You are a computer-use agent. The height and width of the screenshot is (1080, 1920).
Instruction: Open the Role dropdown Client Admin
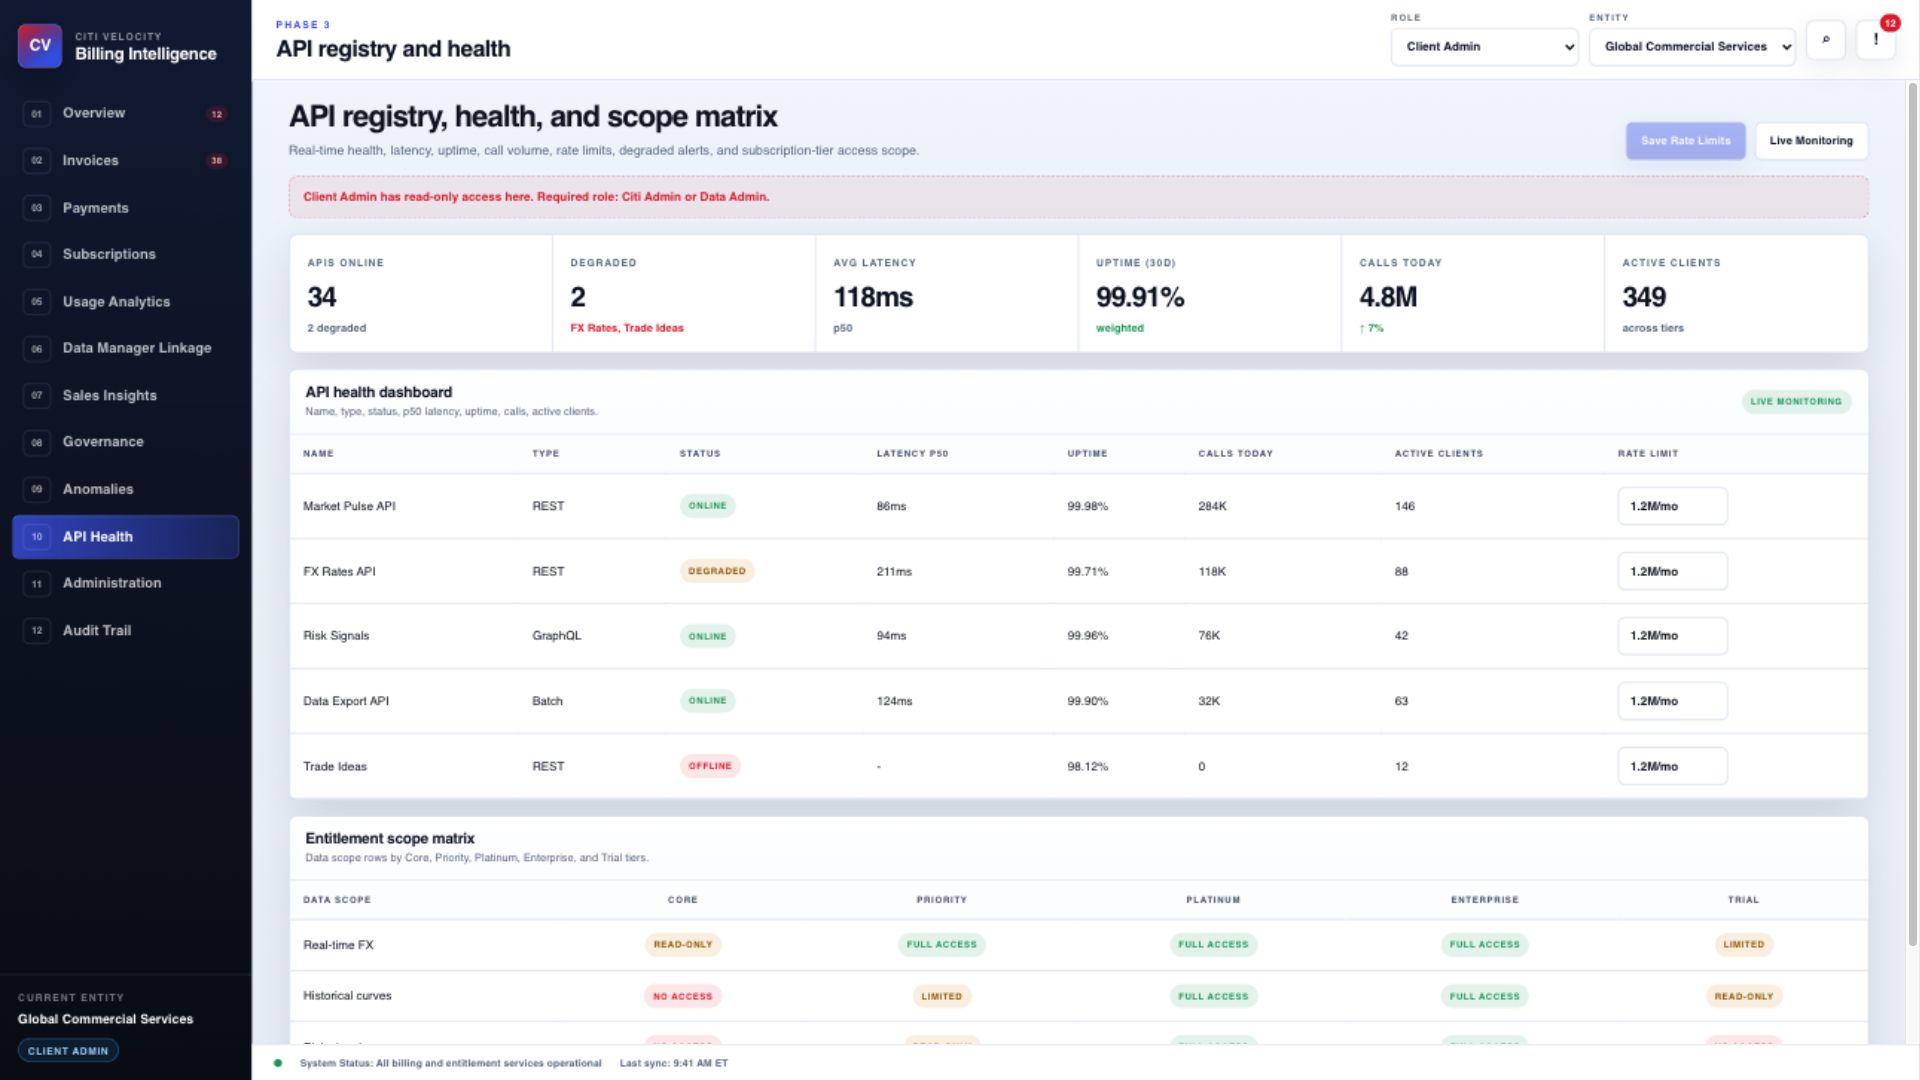click(x=1484, y=47)
